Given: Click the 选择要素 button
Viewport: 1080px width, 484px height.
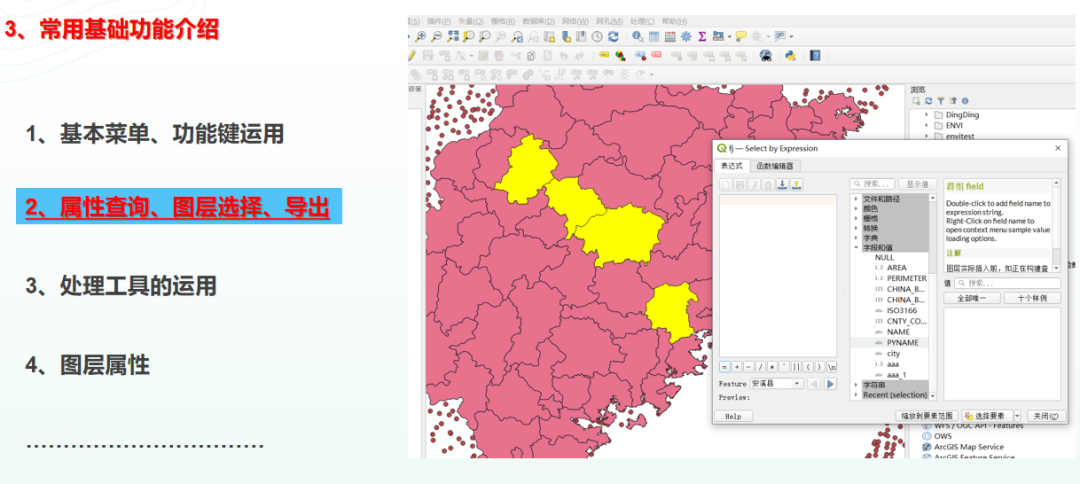Looking at the screenshot, I should pos(987,417).
